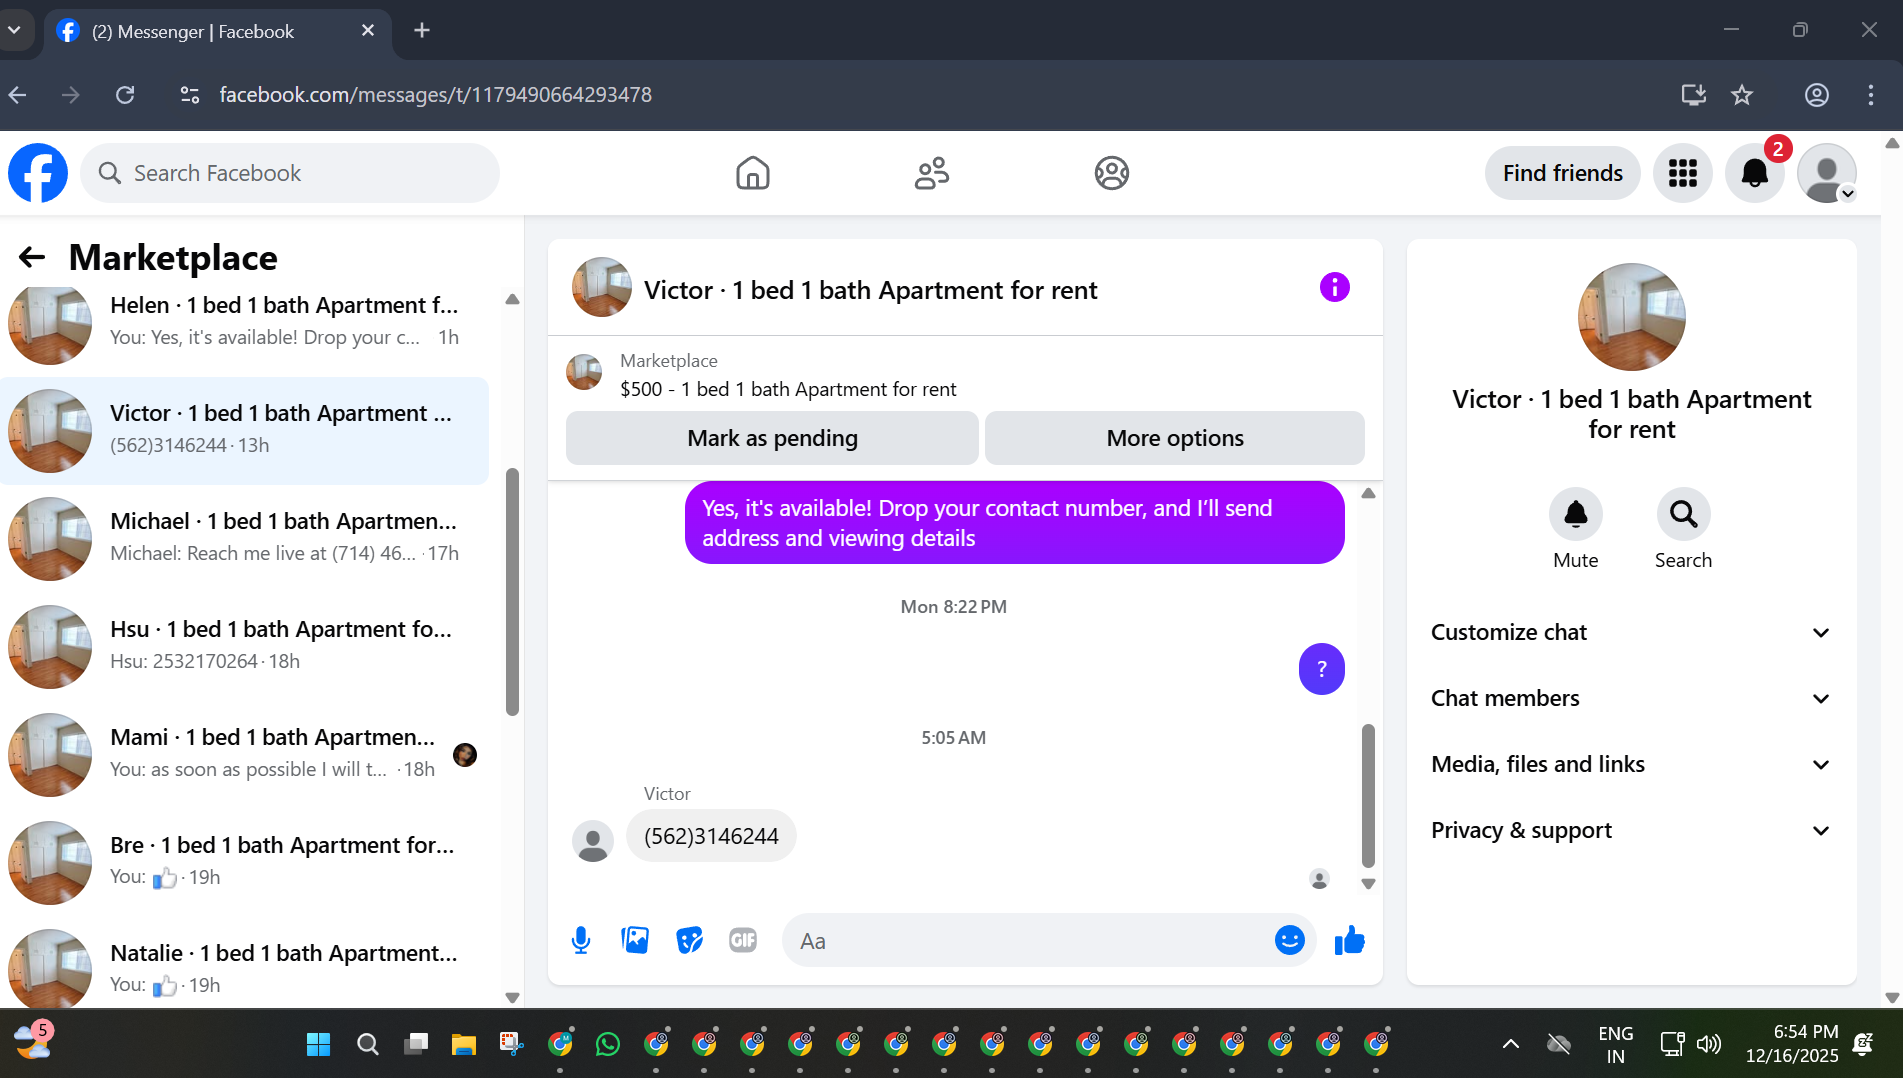Send a thumbs-up like
The width and height of the screenshot is (1903, 1078).
click(1350, 940)
